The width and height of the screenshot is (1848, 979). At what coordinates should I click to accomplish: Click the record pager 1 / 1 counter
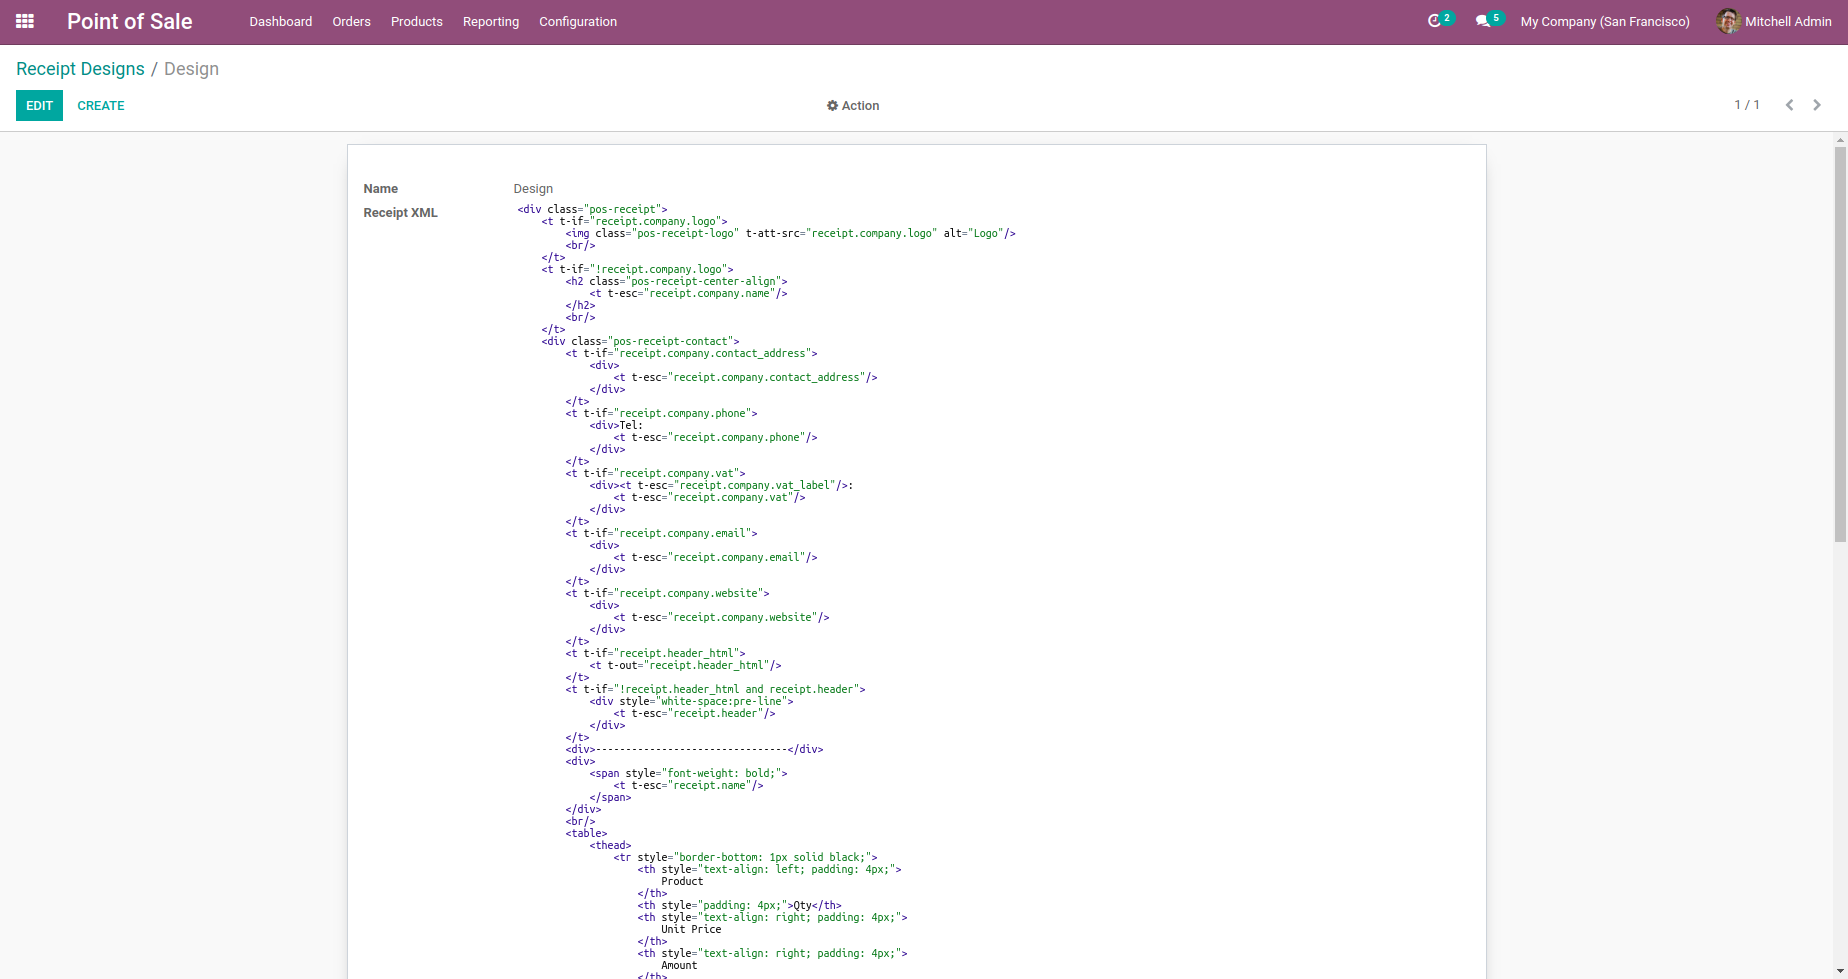coord(1746,105)
